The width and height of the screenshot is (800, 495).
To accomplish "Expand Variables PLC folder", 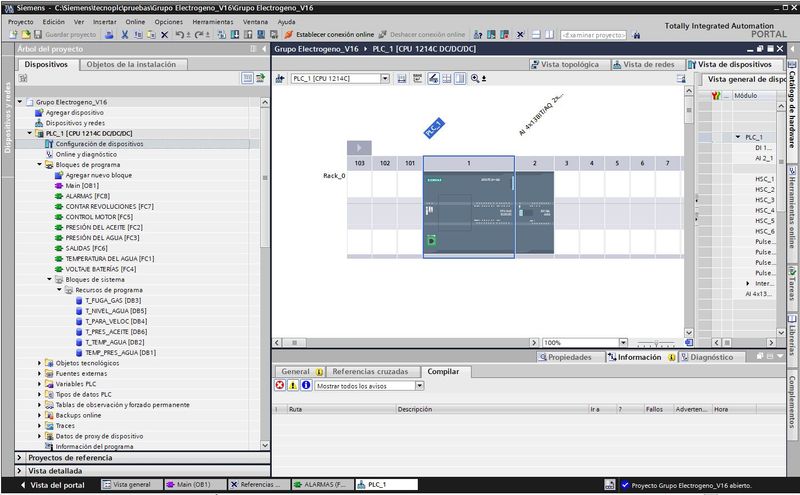I will [39, 384].
